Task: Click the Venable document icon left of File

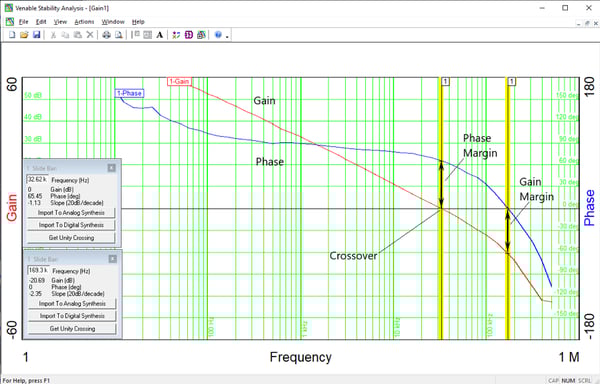Action: [10, 22]
